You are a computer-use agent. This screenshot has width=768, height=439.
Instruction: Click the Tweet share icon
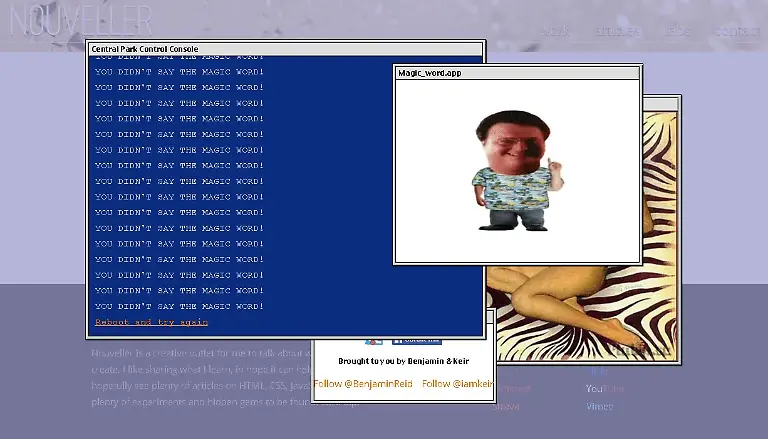pyautogui.click(x=373, y=342)
